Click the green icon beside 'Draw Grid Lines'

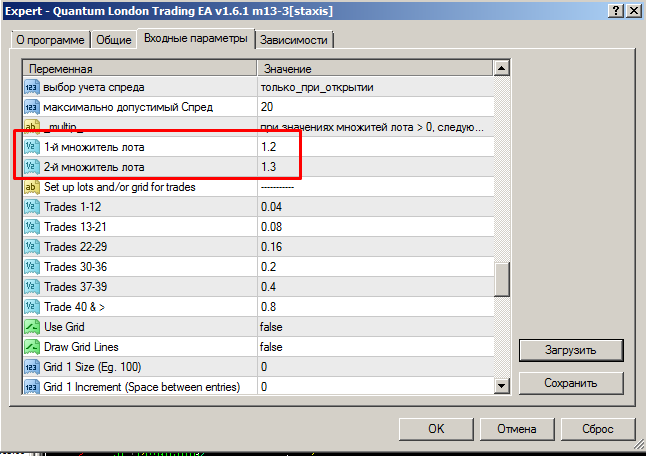[x=32, y=347]
